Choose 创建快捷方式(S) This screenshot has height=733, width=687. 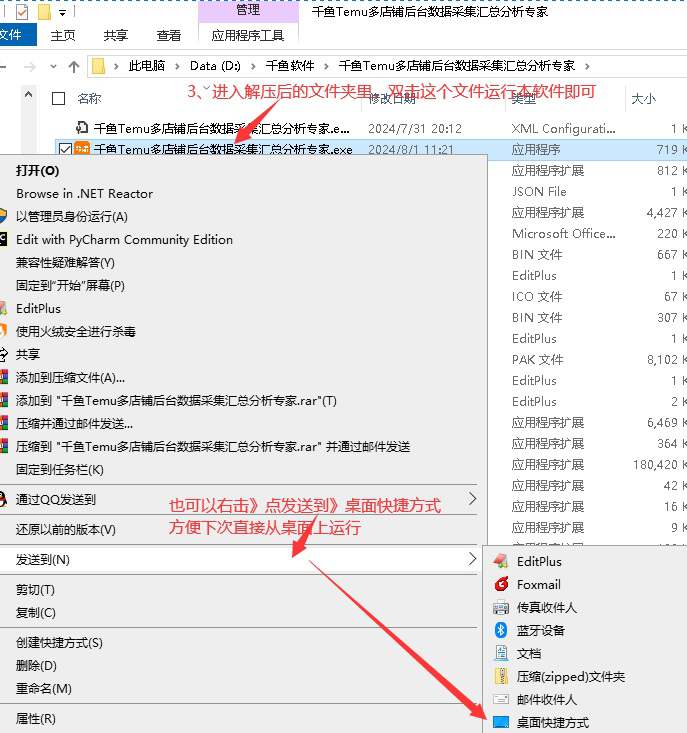click(x=59, y=642)
